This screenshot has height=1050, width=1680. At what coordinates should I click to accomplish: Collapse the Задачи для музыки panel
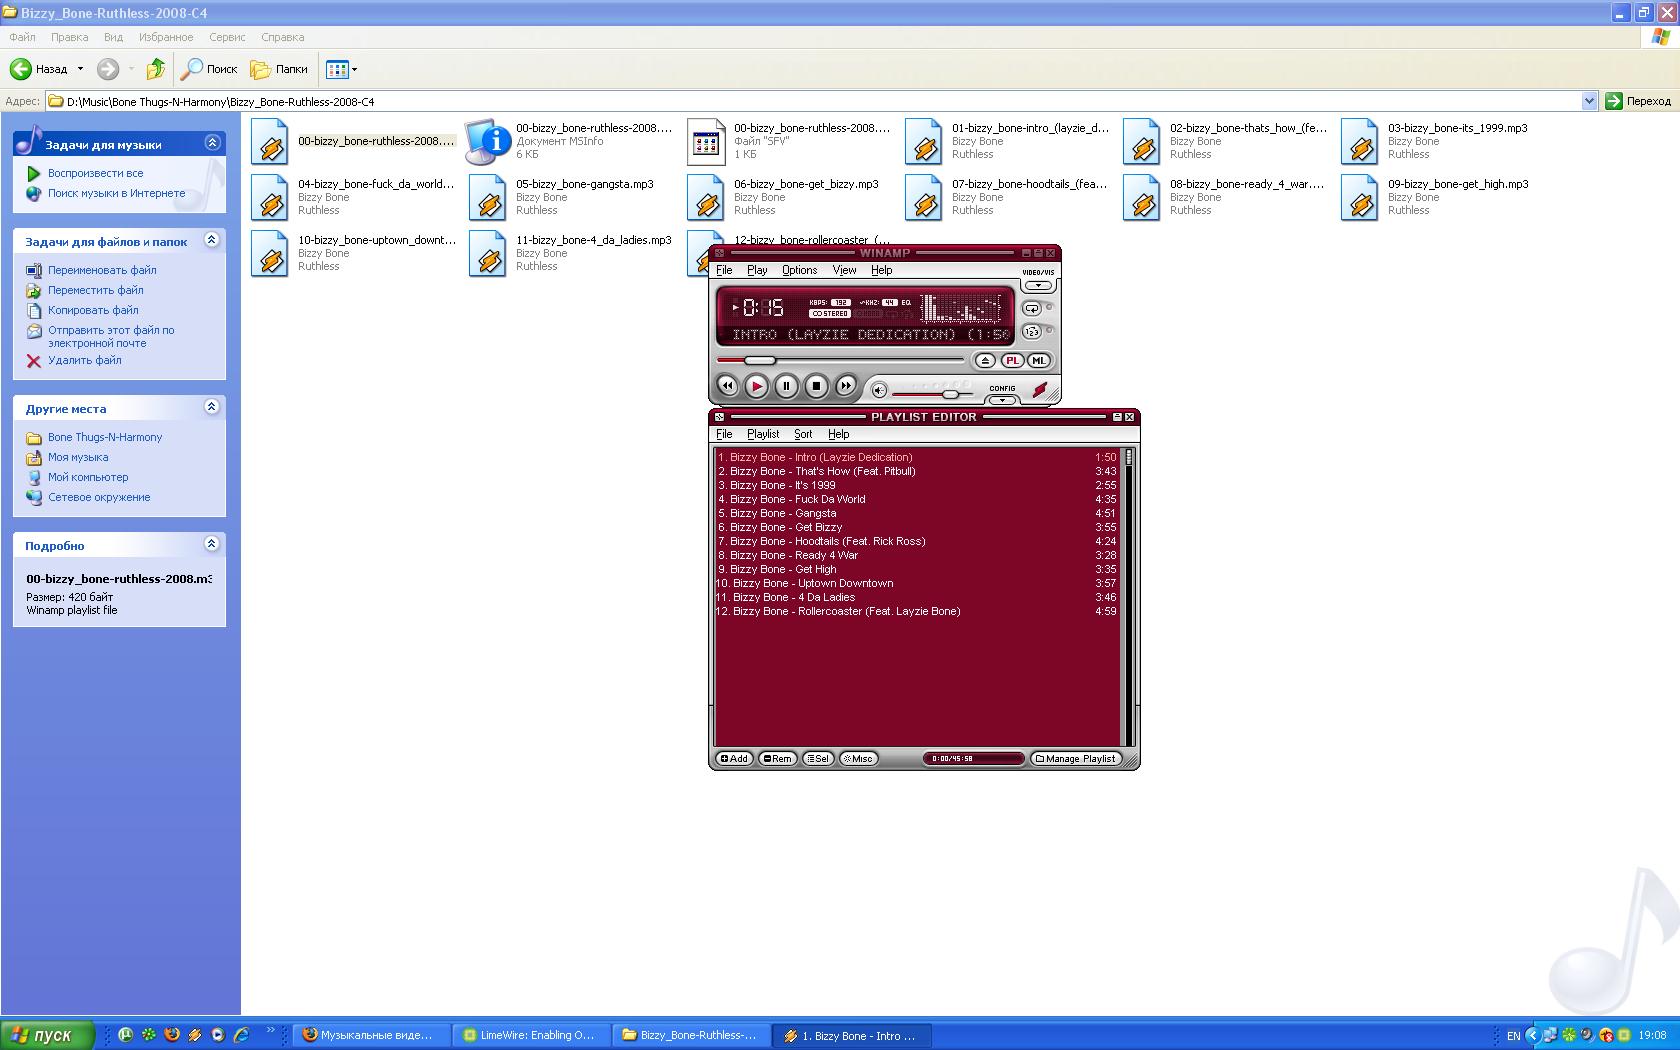[212, 143]
